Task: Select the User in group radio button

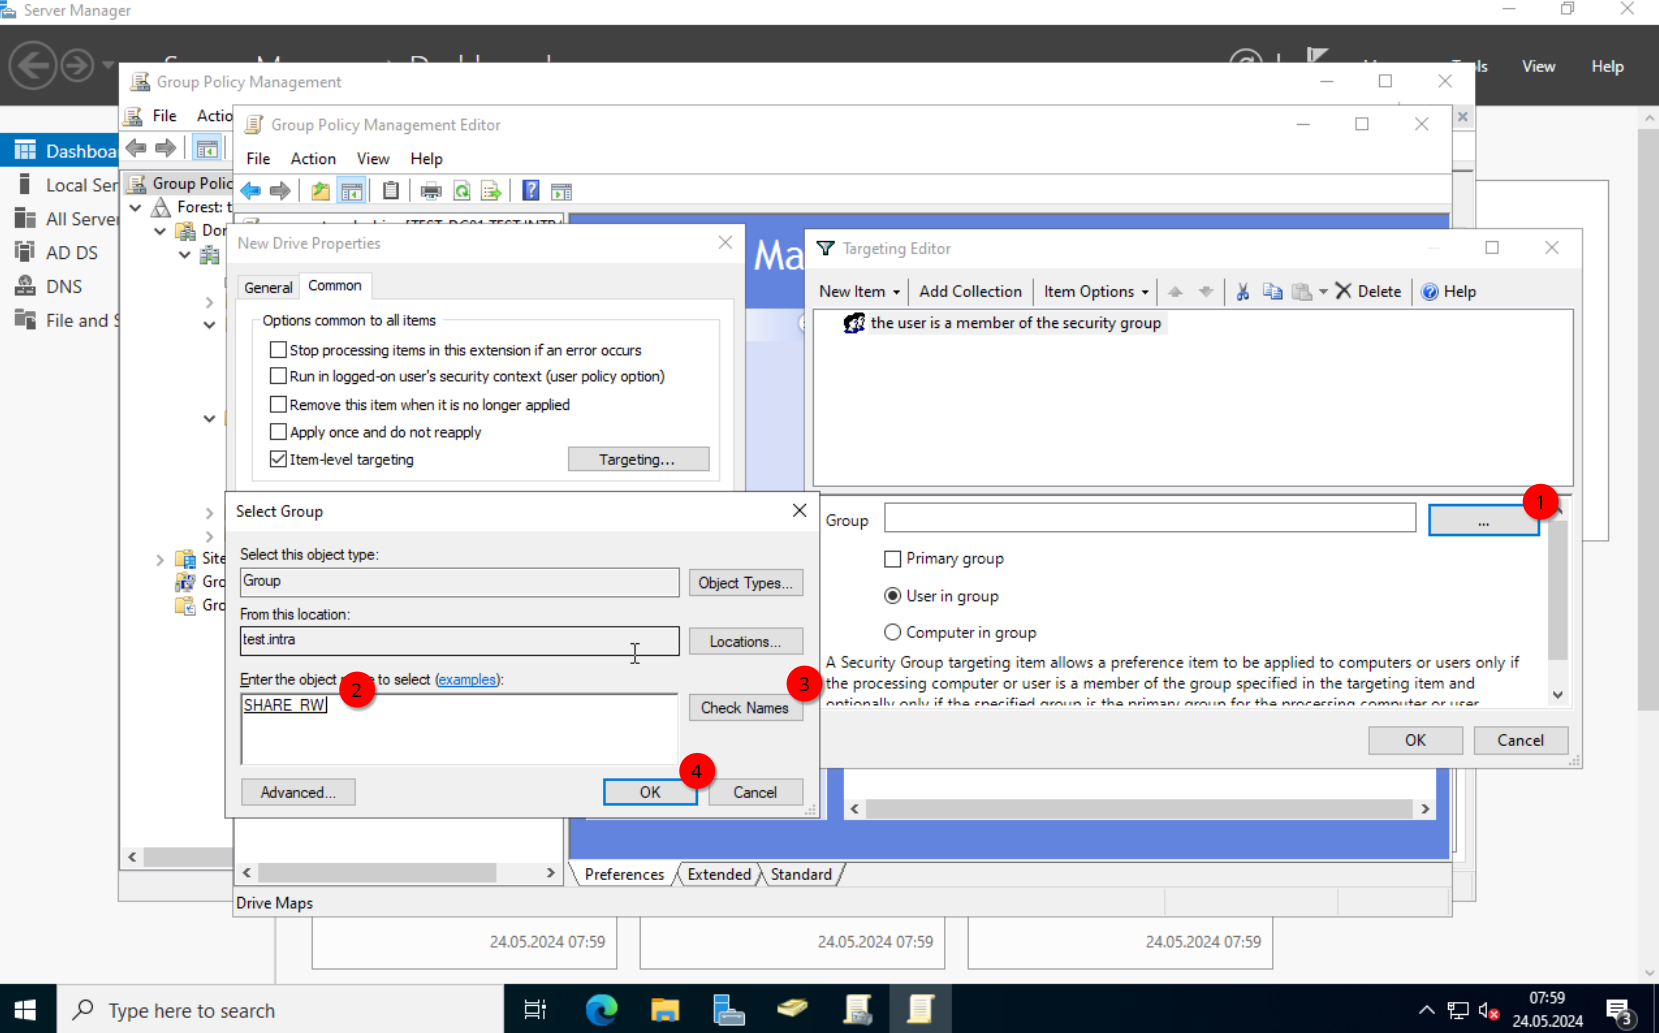Action: (893, 596)
